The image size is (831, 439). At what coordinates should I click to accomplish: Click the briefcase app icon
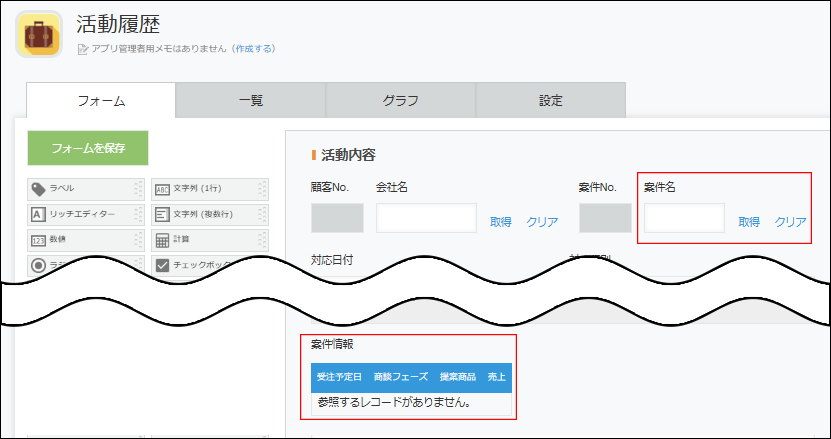[39, 34]
